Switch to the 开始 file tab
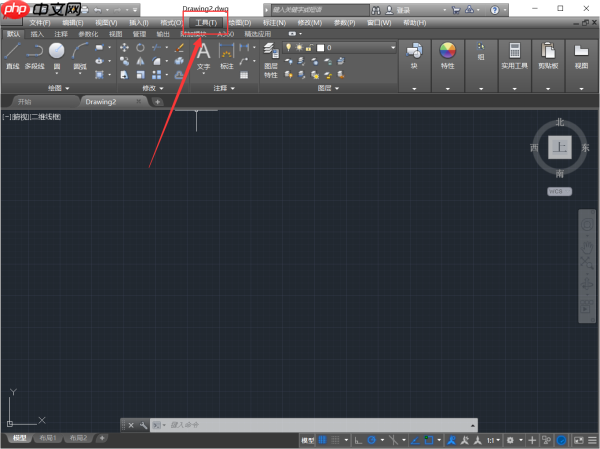 (x=24, y=102)
